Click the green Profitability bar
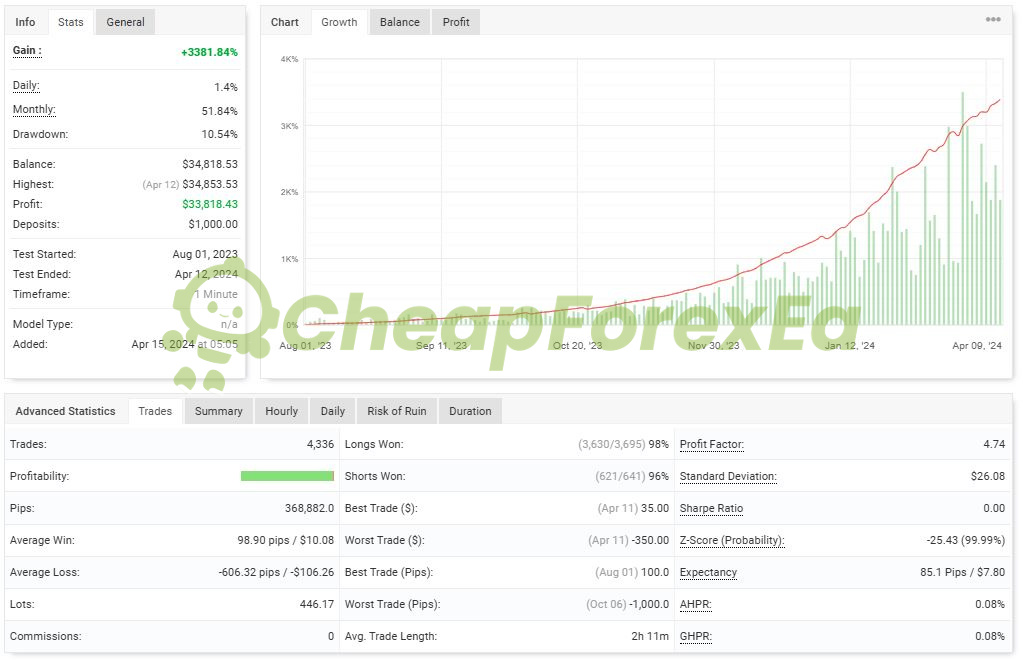 tap(287, 476)
